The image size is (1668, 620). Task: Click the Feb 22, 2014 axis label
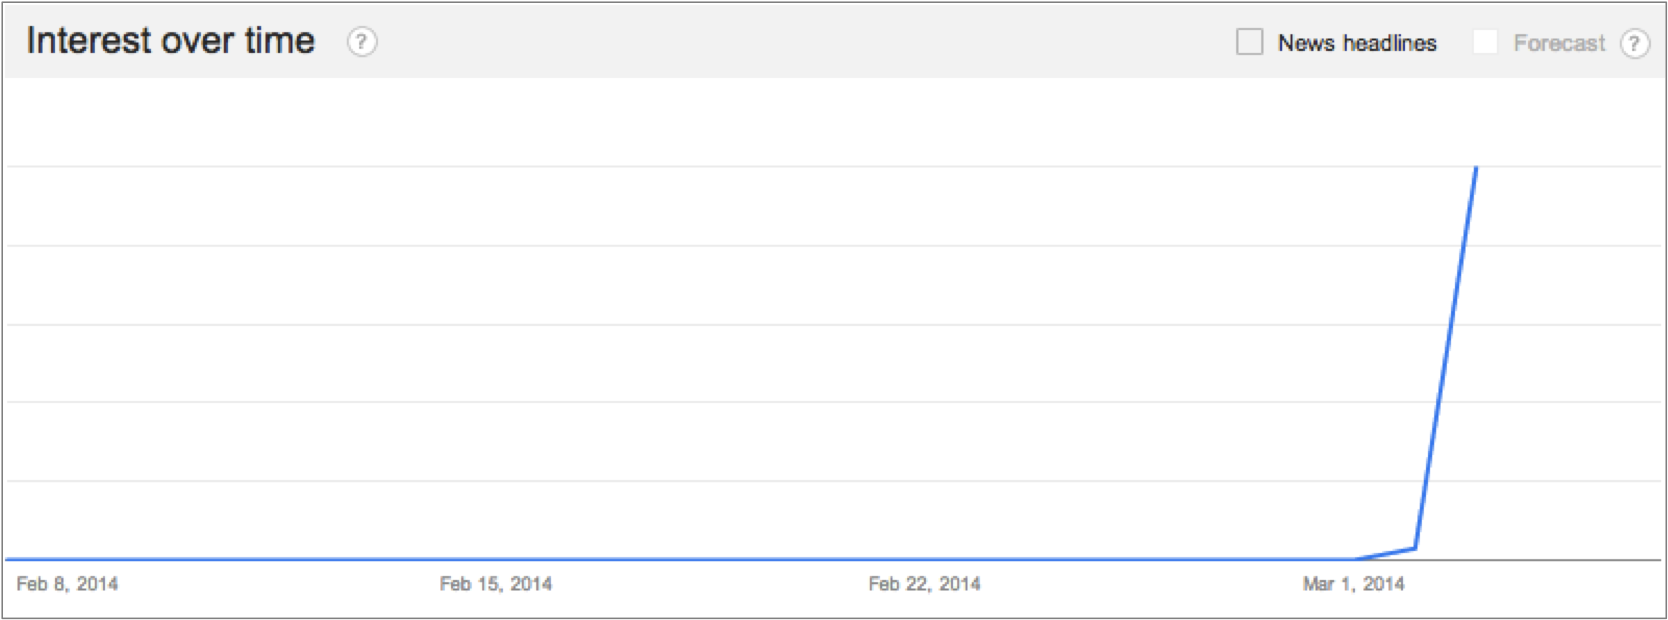(x=924, y=584)
